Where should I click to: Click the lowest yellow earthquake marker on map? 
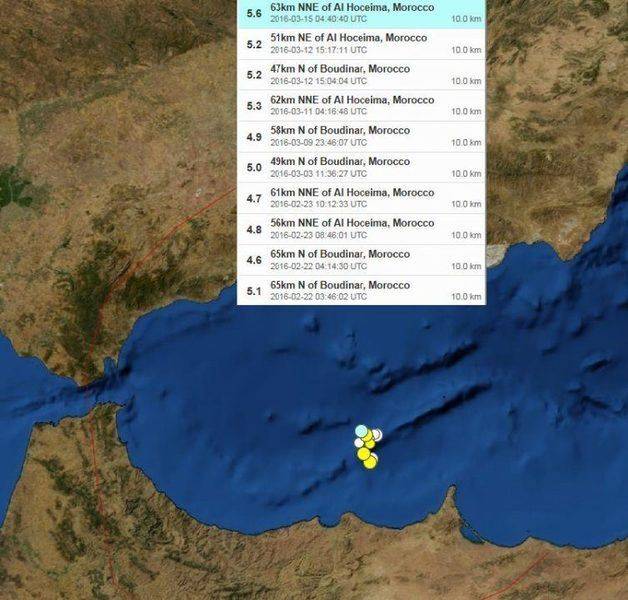point(370,462)
